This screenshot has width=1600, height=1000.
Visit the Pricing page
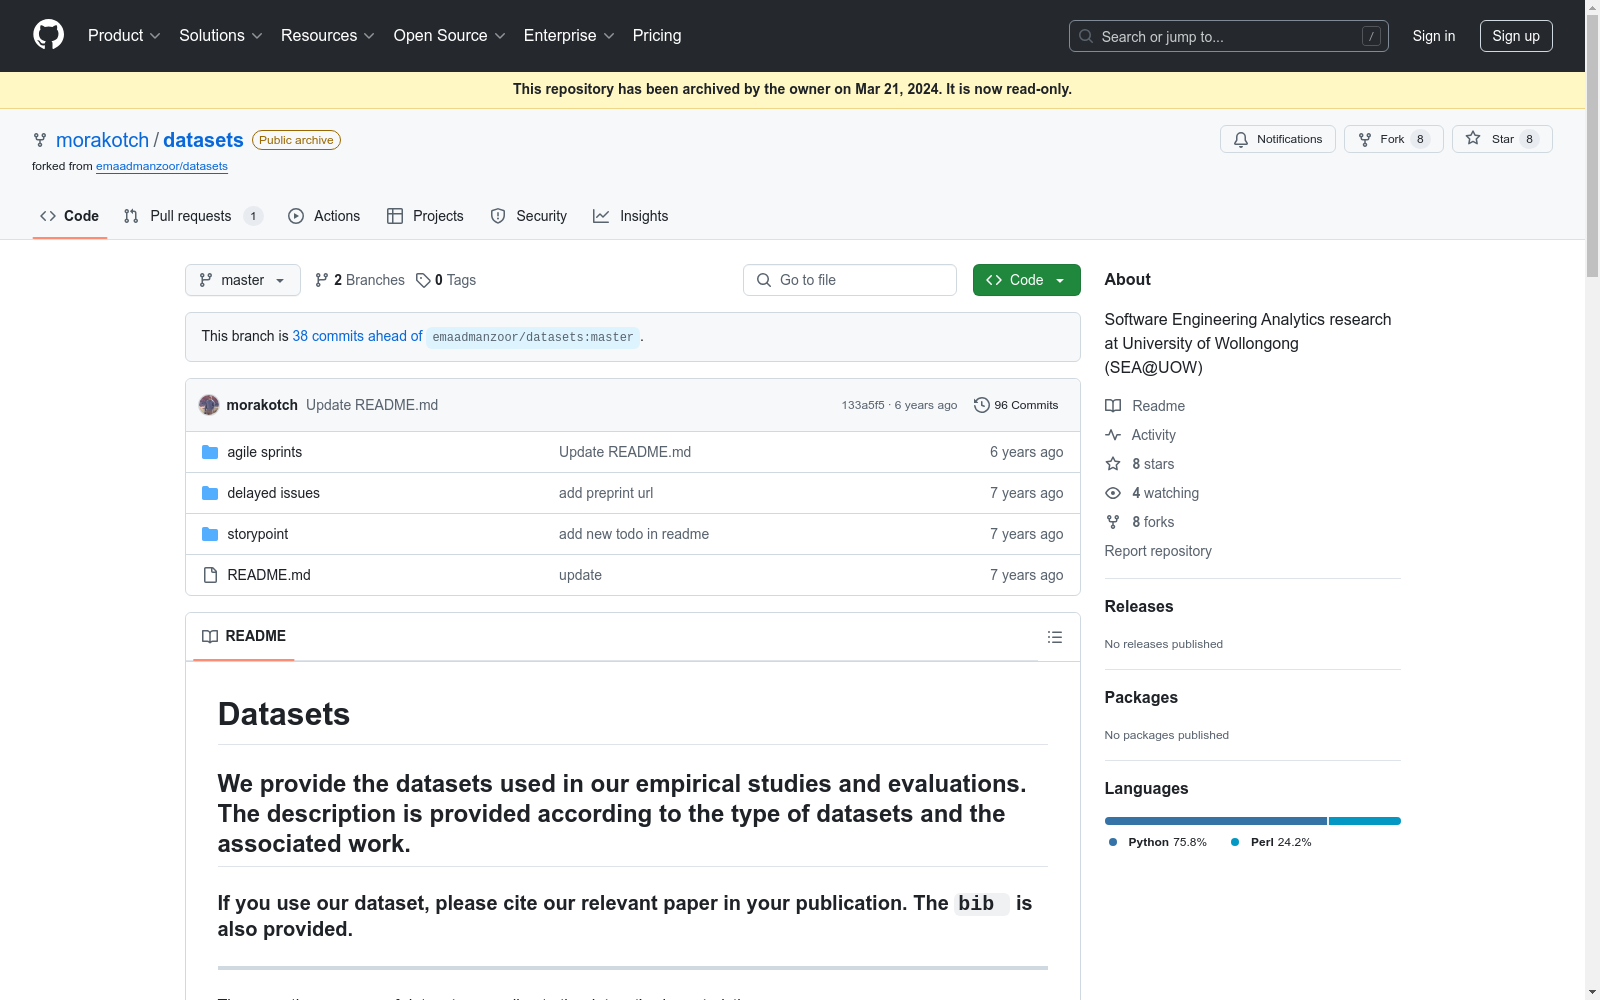coord(657,36)
